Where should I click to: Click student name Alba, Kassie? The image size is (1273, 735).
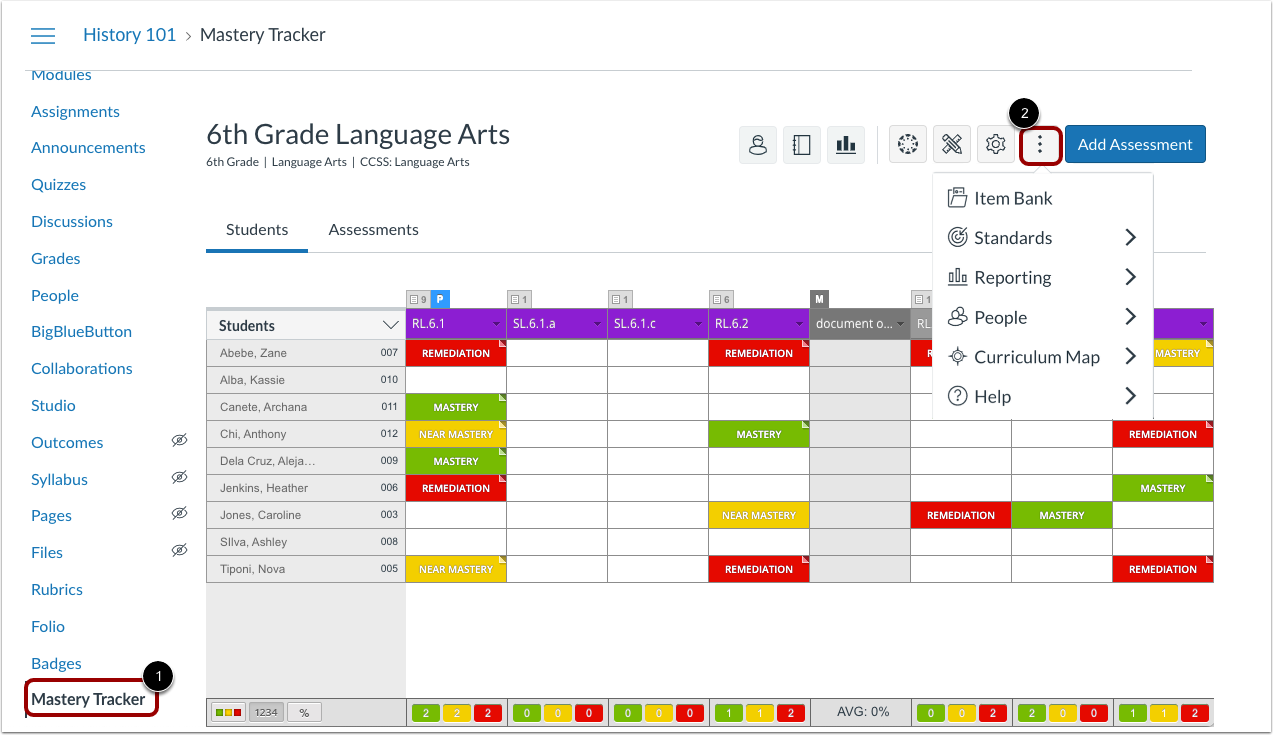click(x=253, y=380)
